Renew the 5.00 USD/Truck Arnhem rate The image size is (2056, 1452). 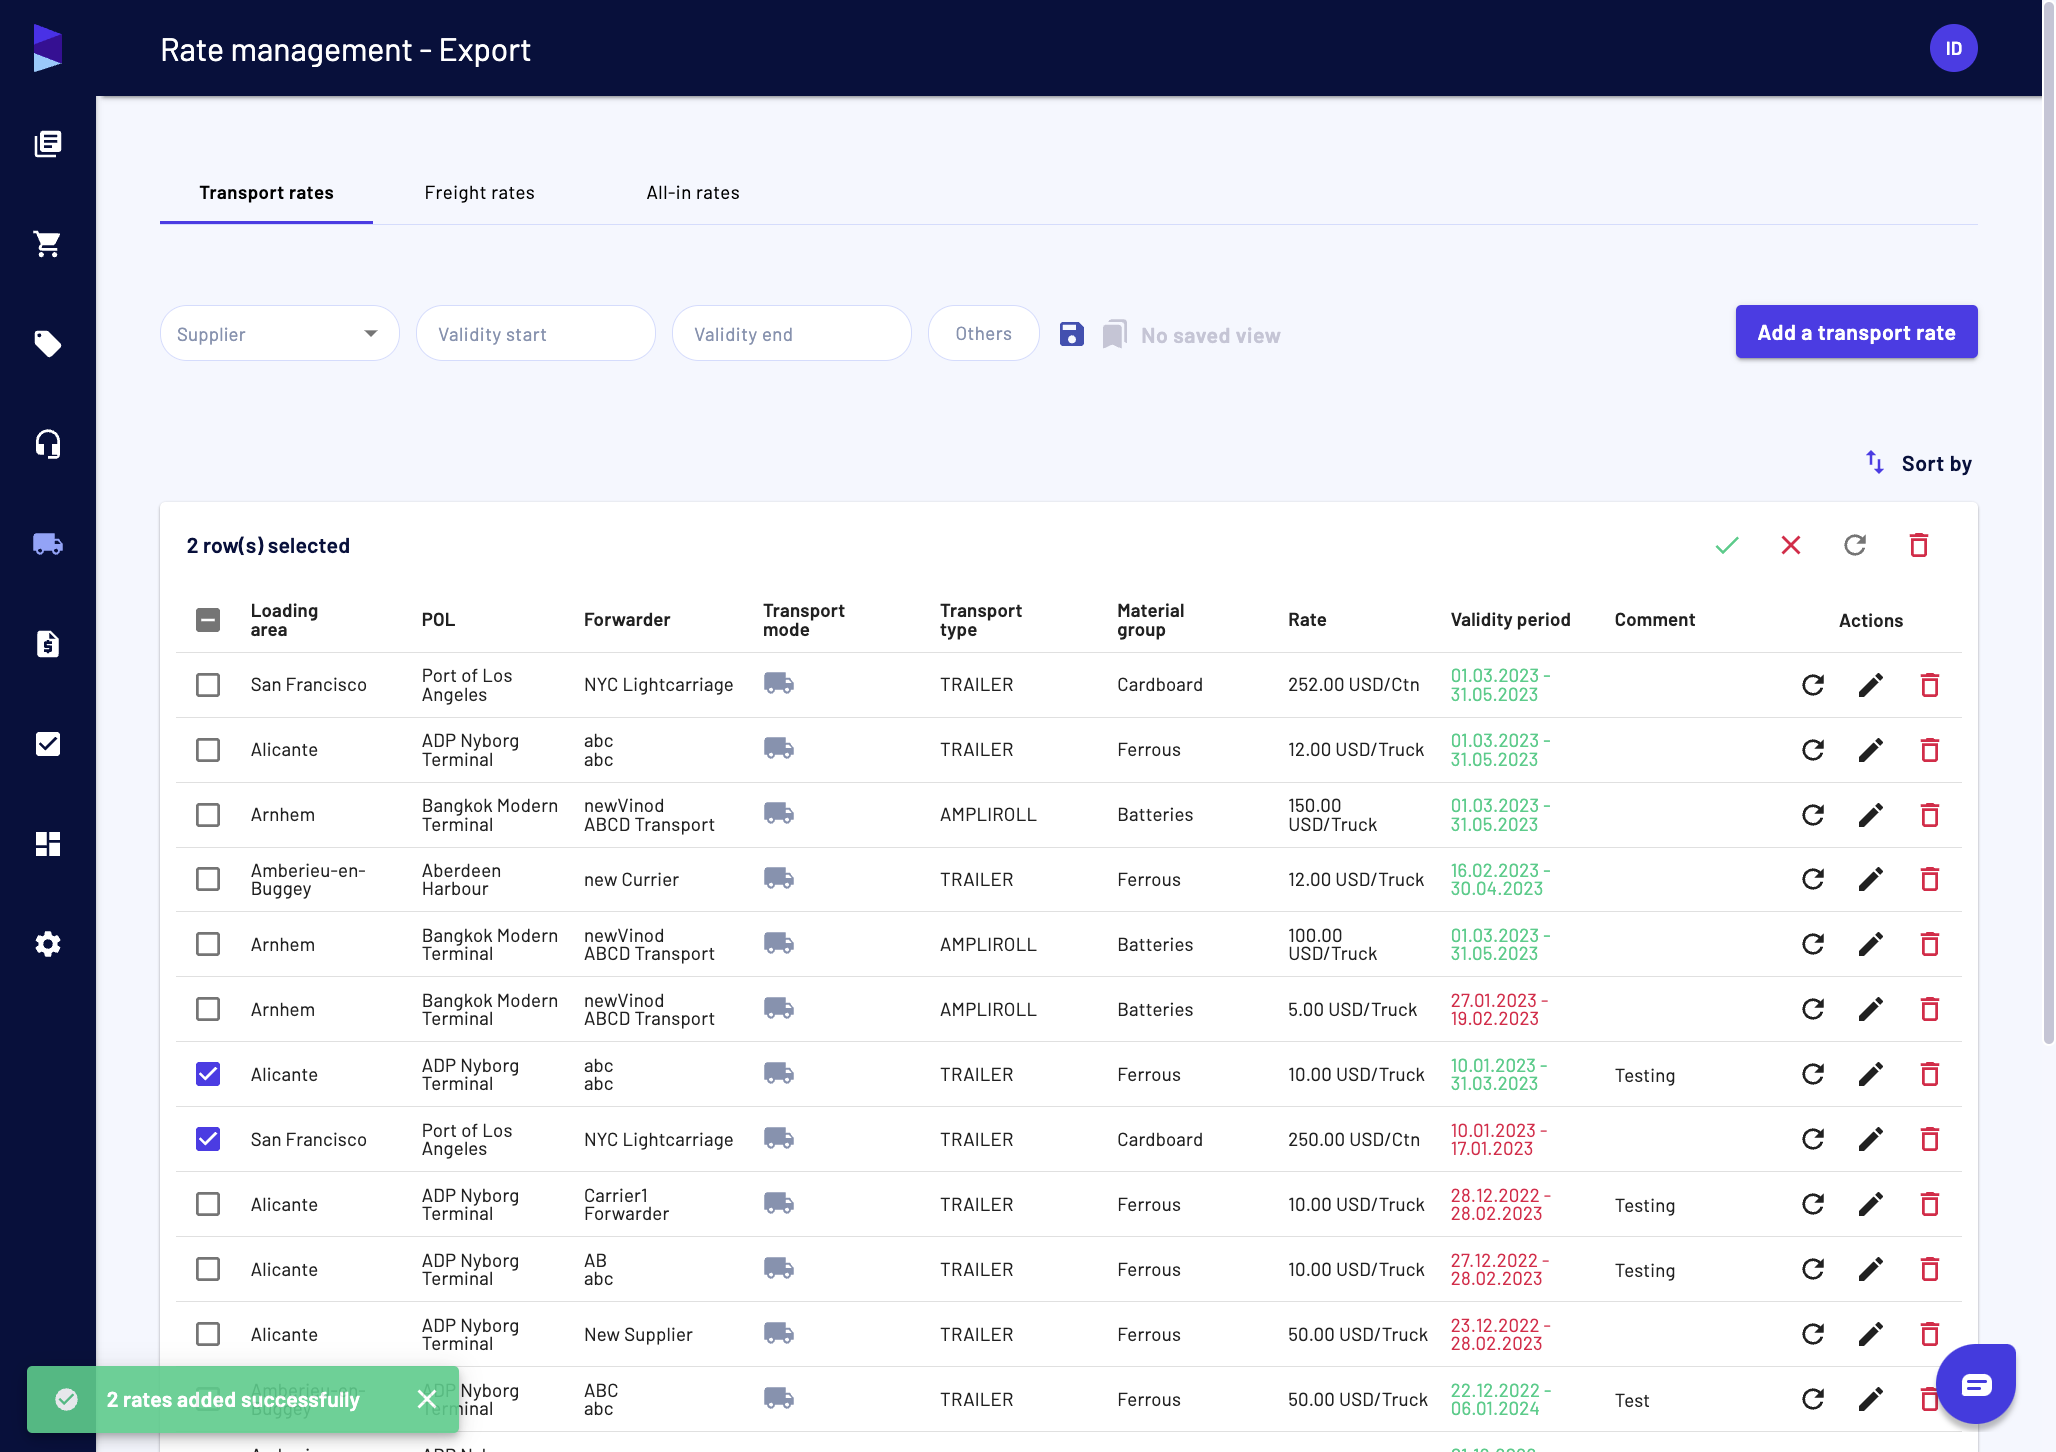coord(1813,1009)
